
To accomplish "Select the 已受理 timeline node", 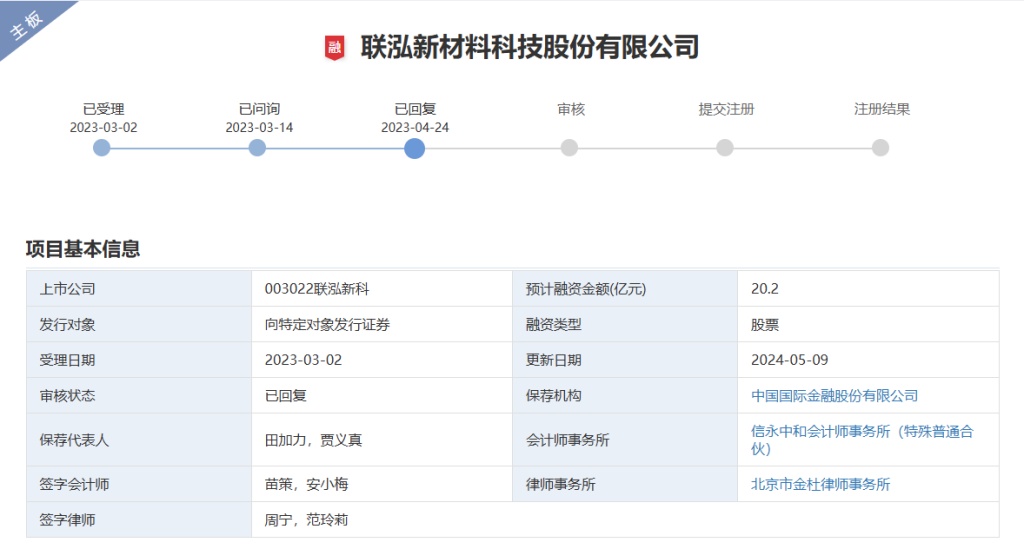I will click(x=102, y=148).
